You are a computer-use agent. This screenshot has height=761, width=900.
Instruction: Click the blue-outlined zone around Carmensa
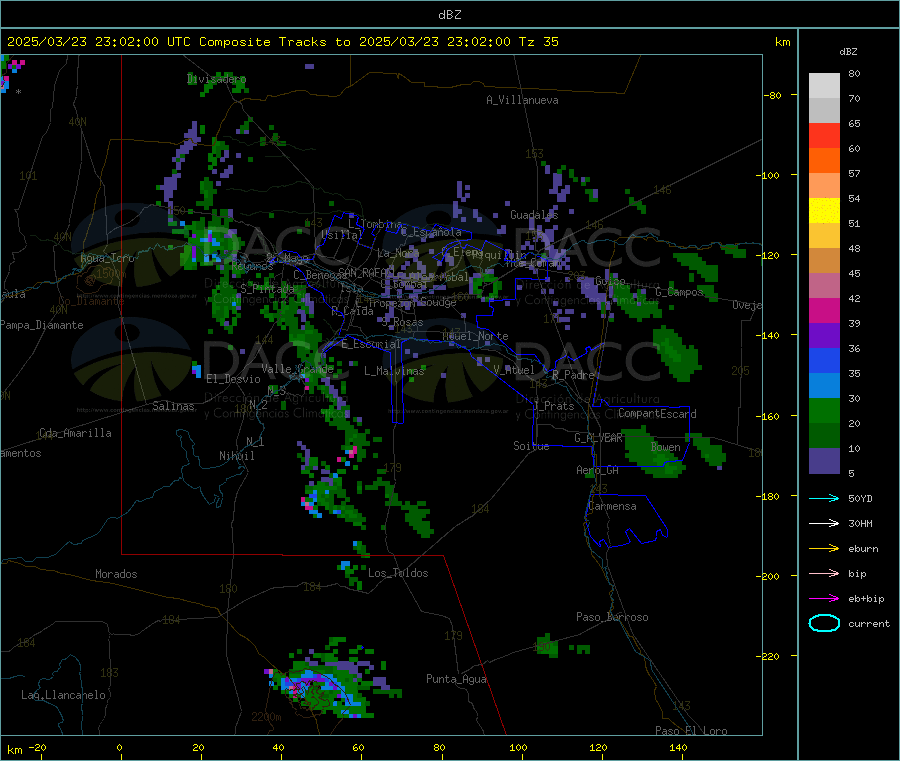point(626,521)
